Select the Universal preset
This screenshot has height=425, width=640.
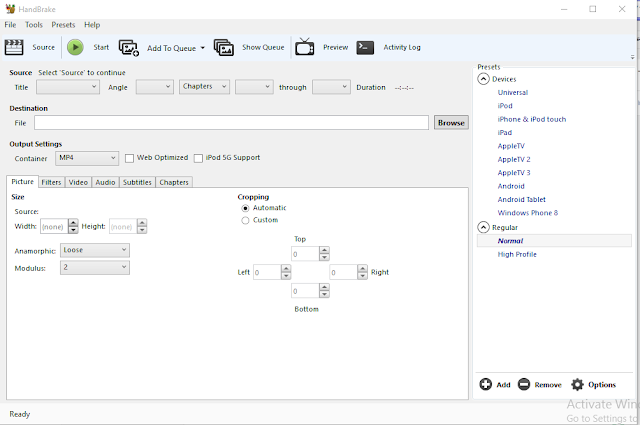pos(513,93)
